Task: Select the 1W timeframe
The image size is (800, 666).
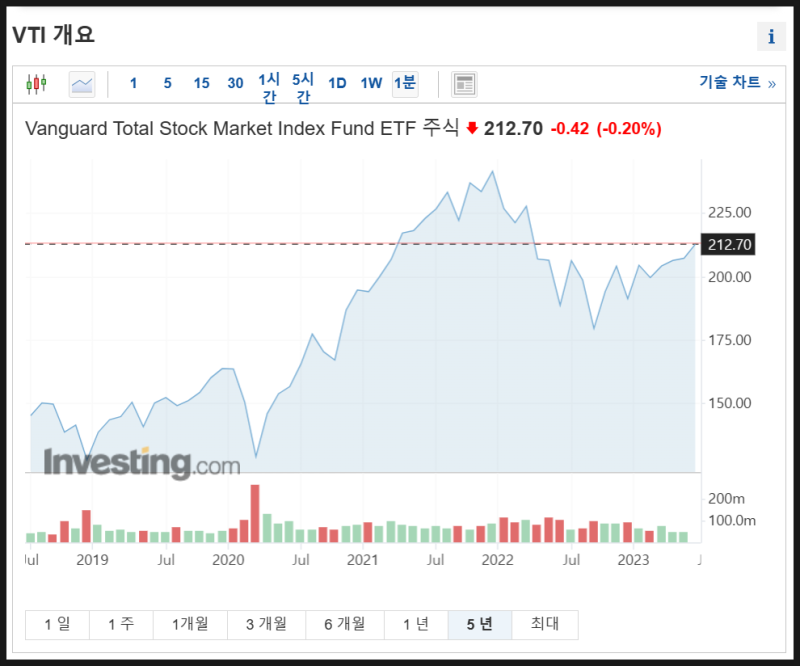Action: (x=371, y=84)
